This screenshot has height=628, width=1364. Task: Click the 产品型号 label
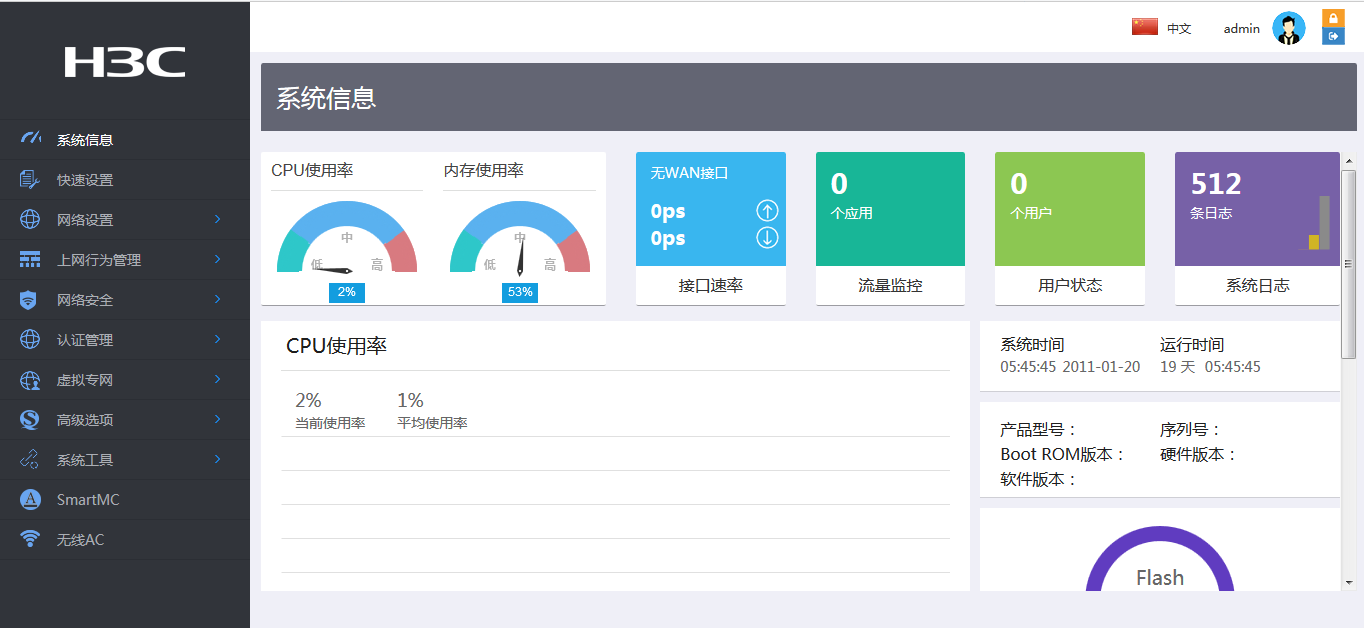click(x=1039, y=430)
